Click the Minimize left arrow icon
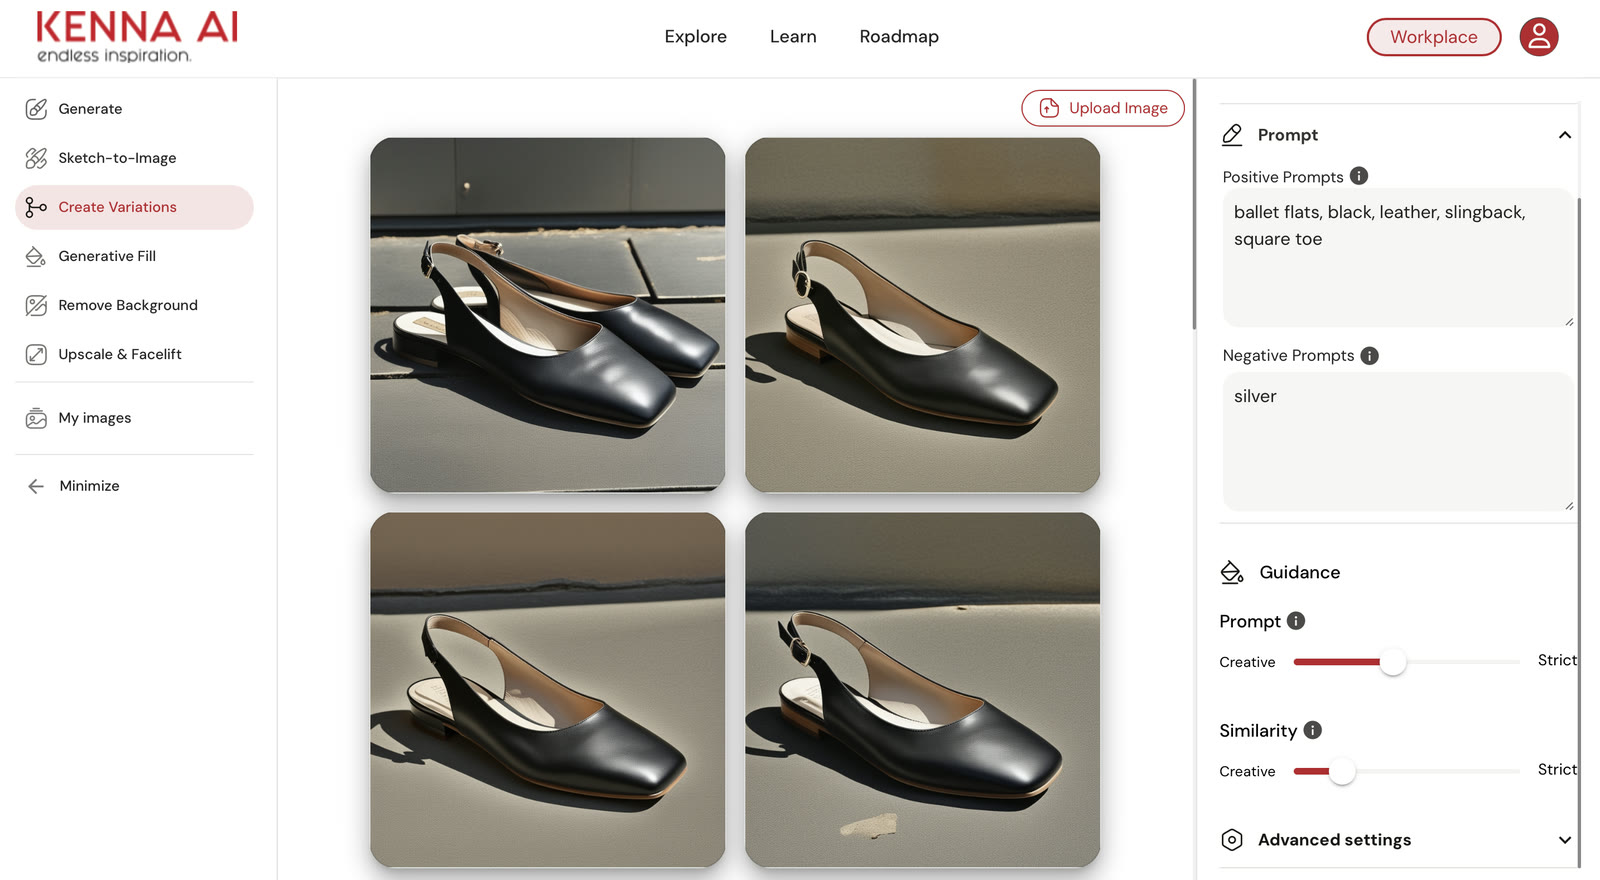This screenshot has width=1600, height=880. [36, 486]
